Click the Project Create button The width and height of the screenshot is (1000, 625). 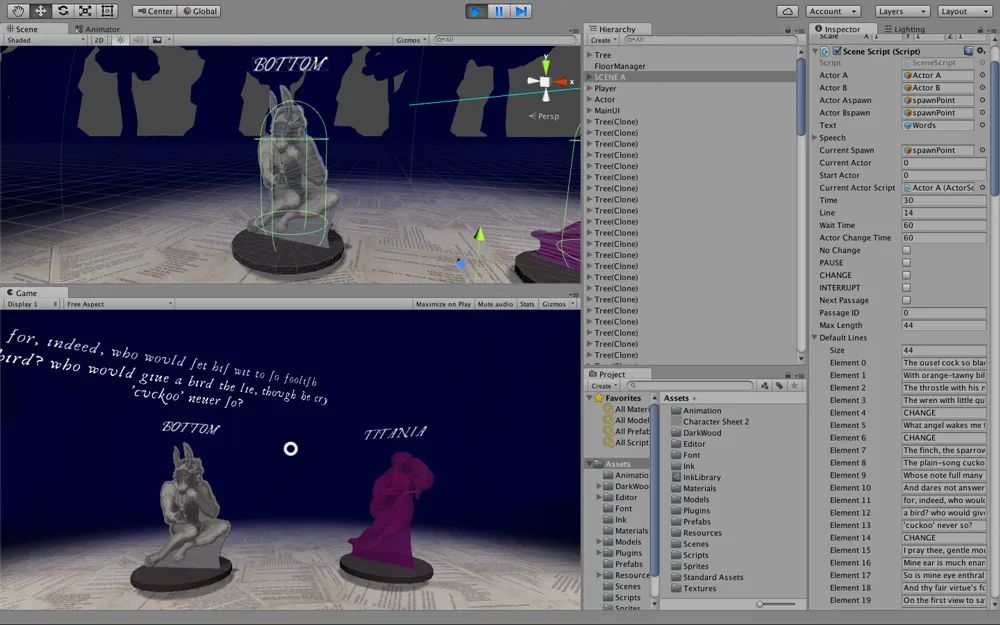click(x=603, y=385)
